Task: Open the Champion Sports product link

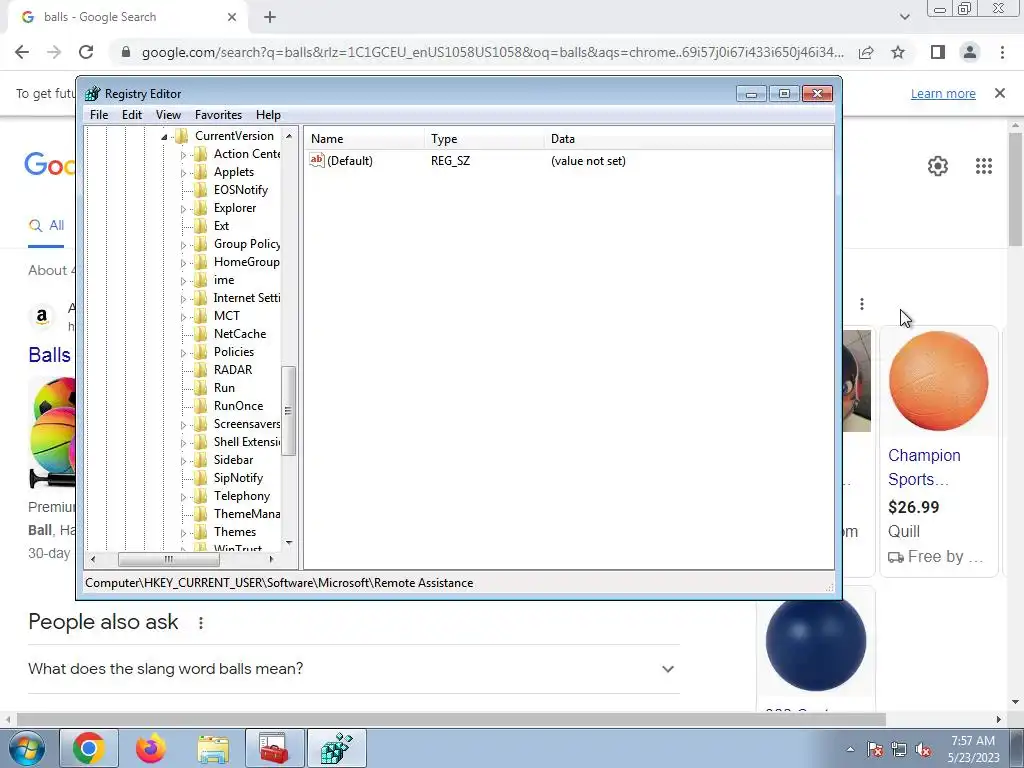Action: click(924, 468)
